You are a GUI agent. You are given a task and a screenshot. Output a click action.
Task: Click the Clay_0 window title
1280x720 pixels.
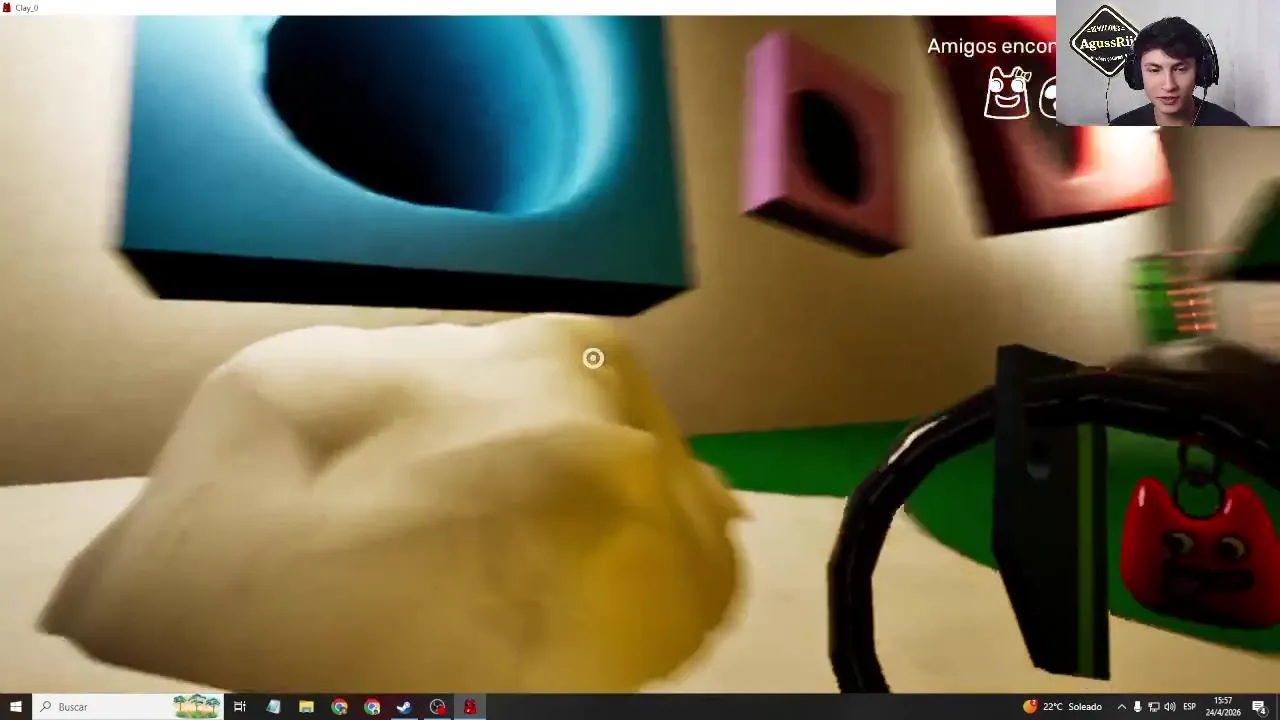click(x=27, y=7)
